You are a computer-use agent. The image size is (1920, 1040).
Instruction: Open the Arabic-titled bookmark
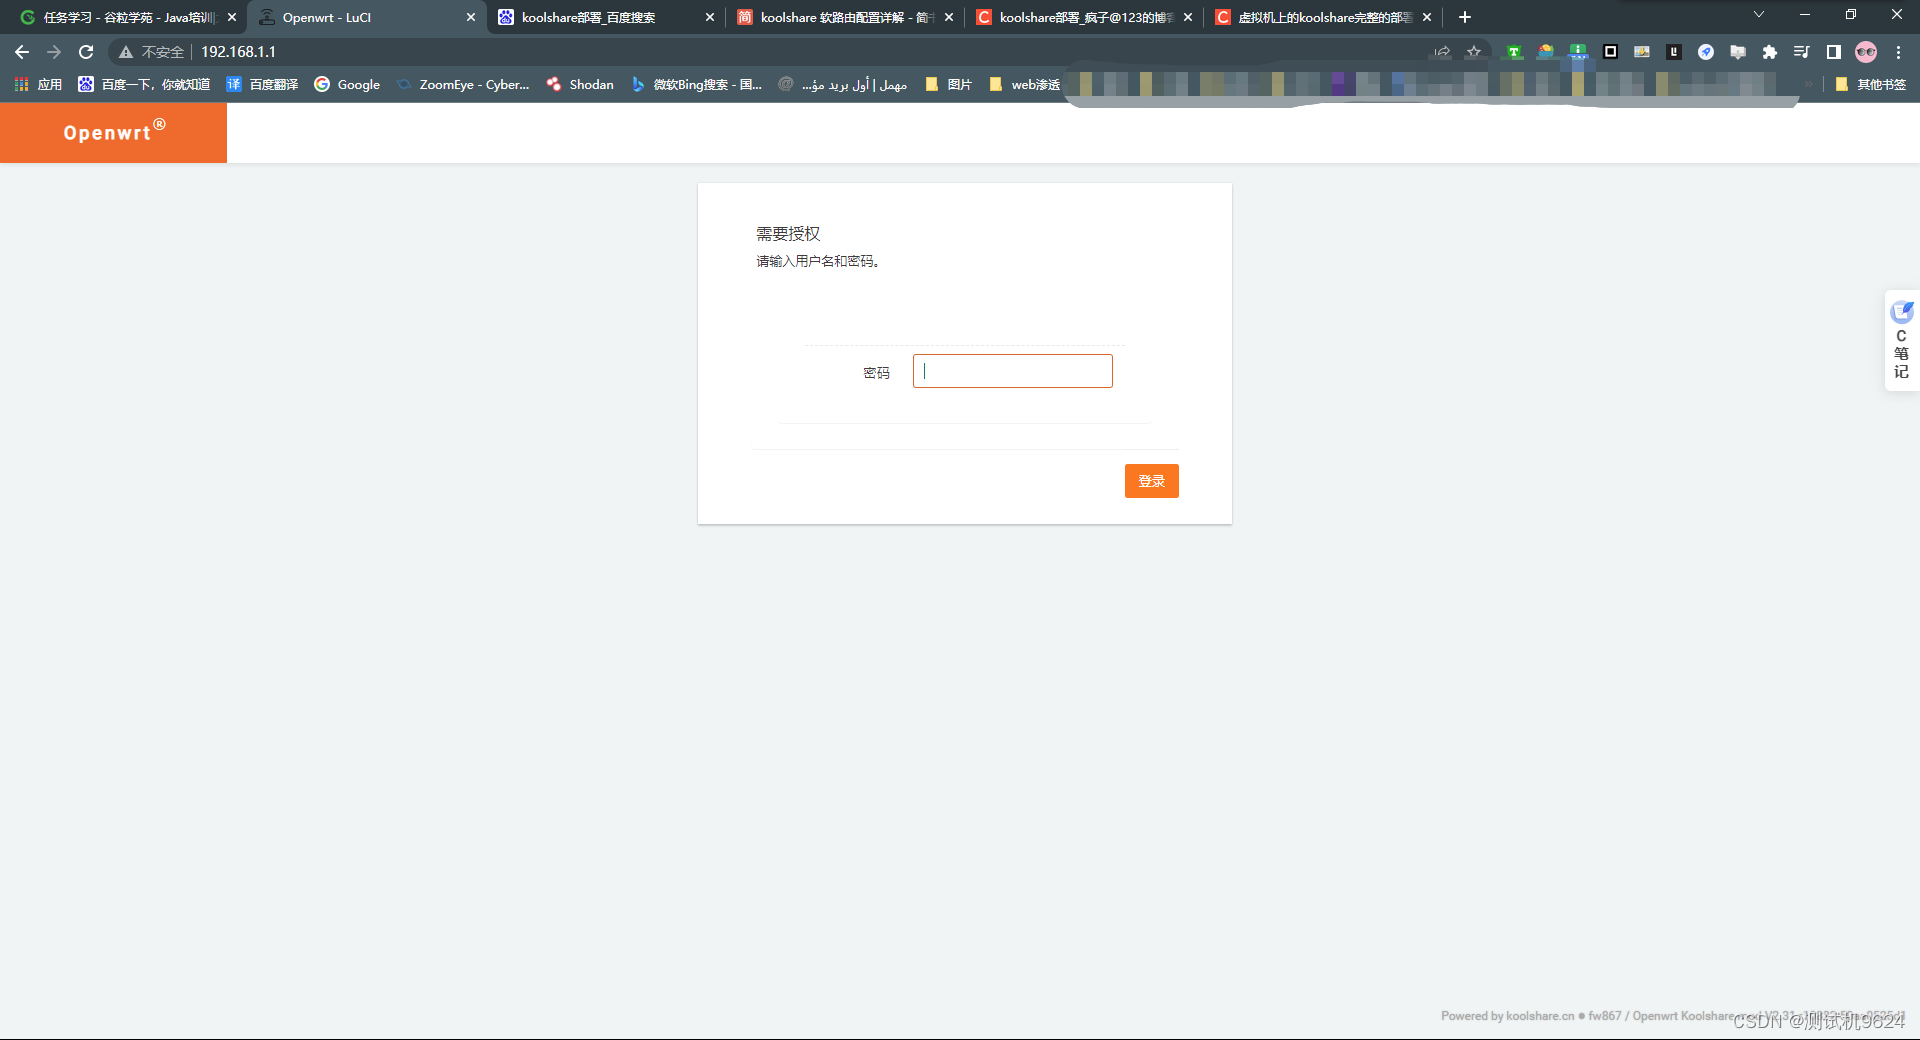(x=843, y=85)
